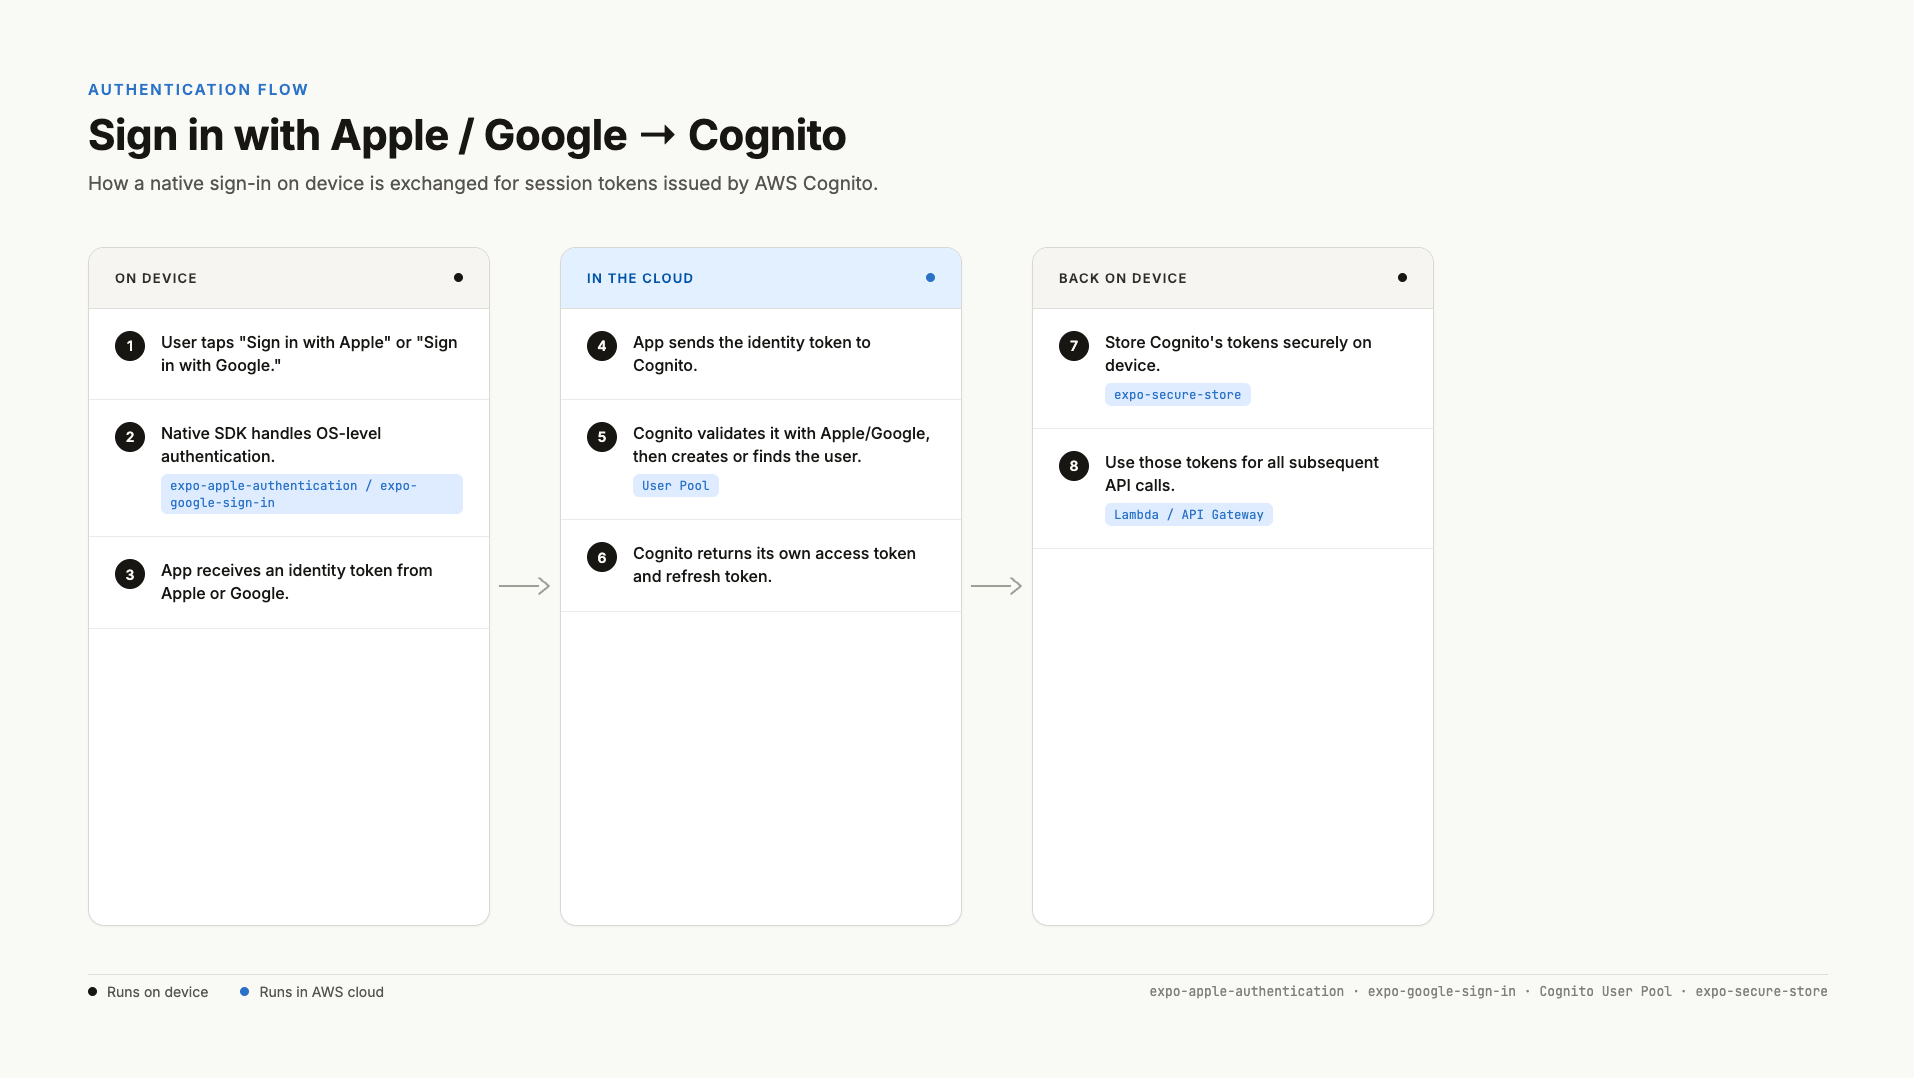Click the step 2 number badge
1914x1078 pixels.
coord(130,437)
